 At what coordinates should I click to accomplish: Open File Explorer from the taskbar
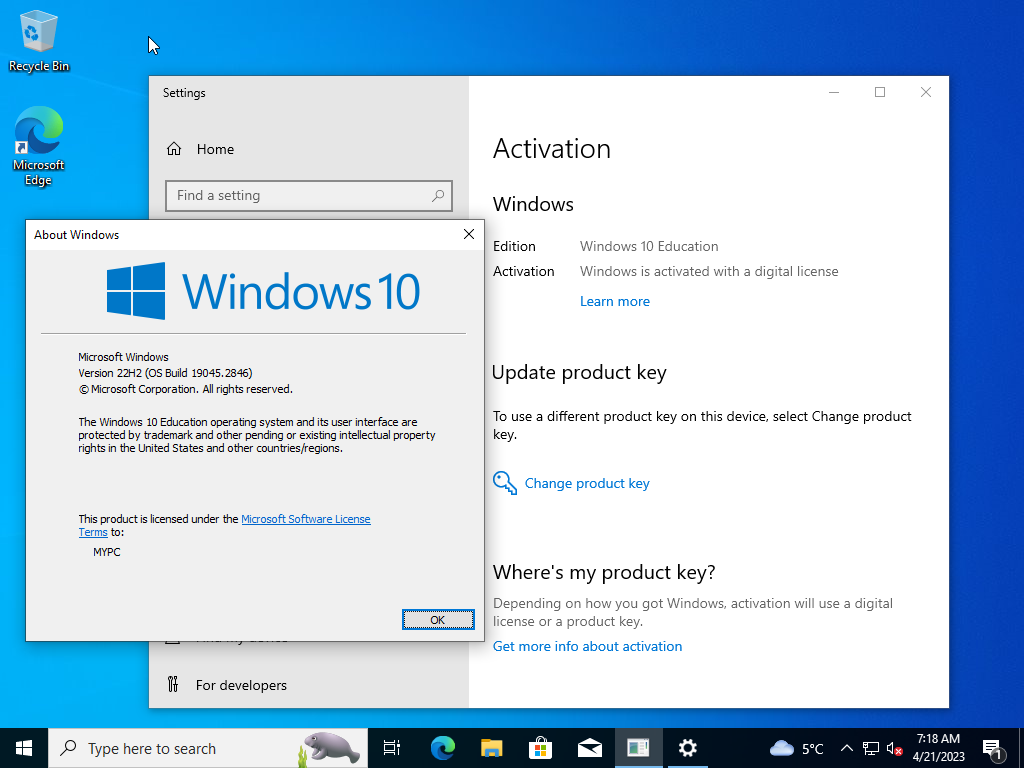point(492,748)
